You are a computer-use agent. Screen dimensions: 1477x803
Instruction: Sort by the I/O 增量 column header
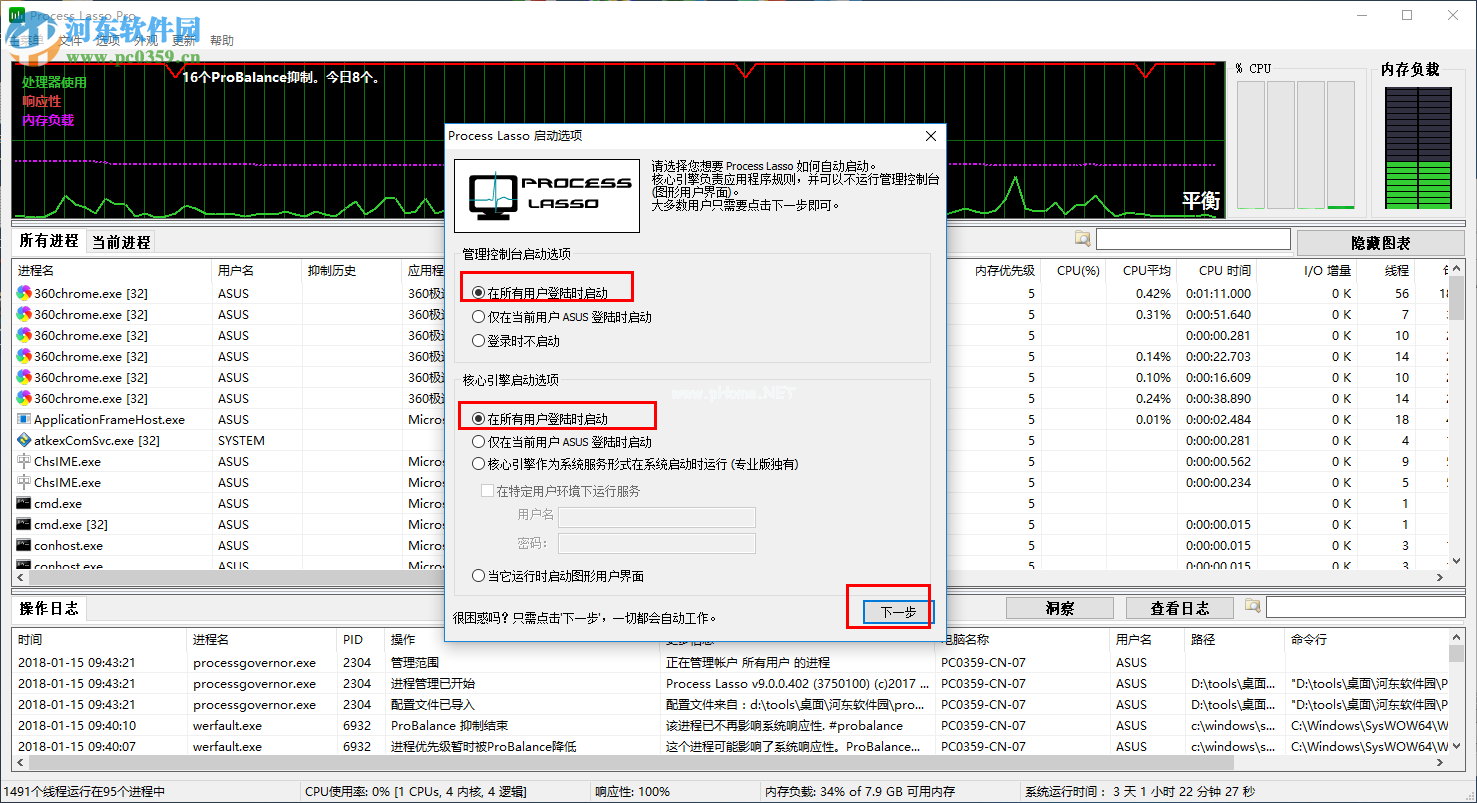[1309, 270]
